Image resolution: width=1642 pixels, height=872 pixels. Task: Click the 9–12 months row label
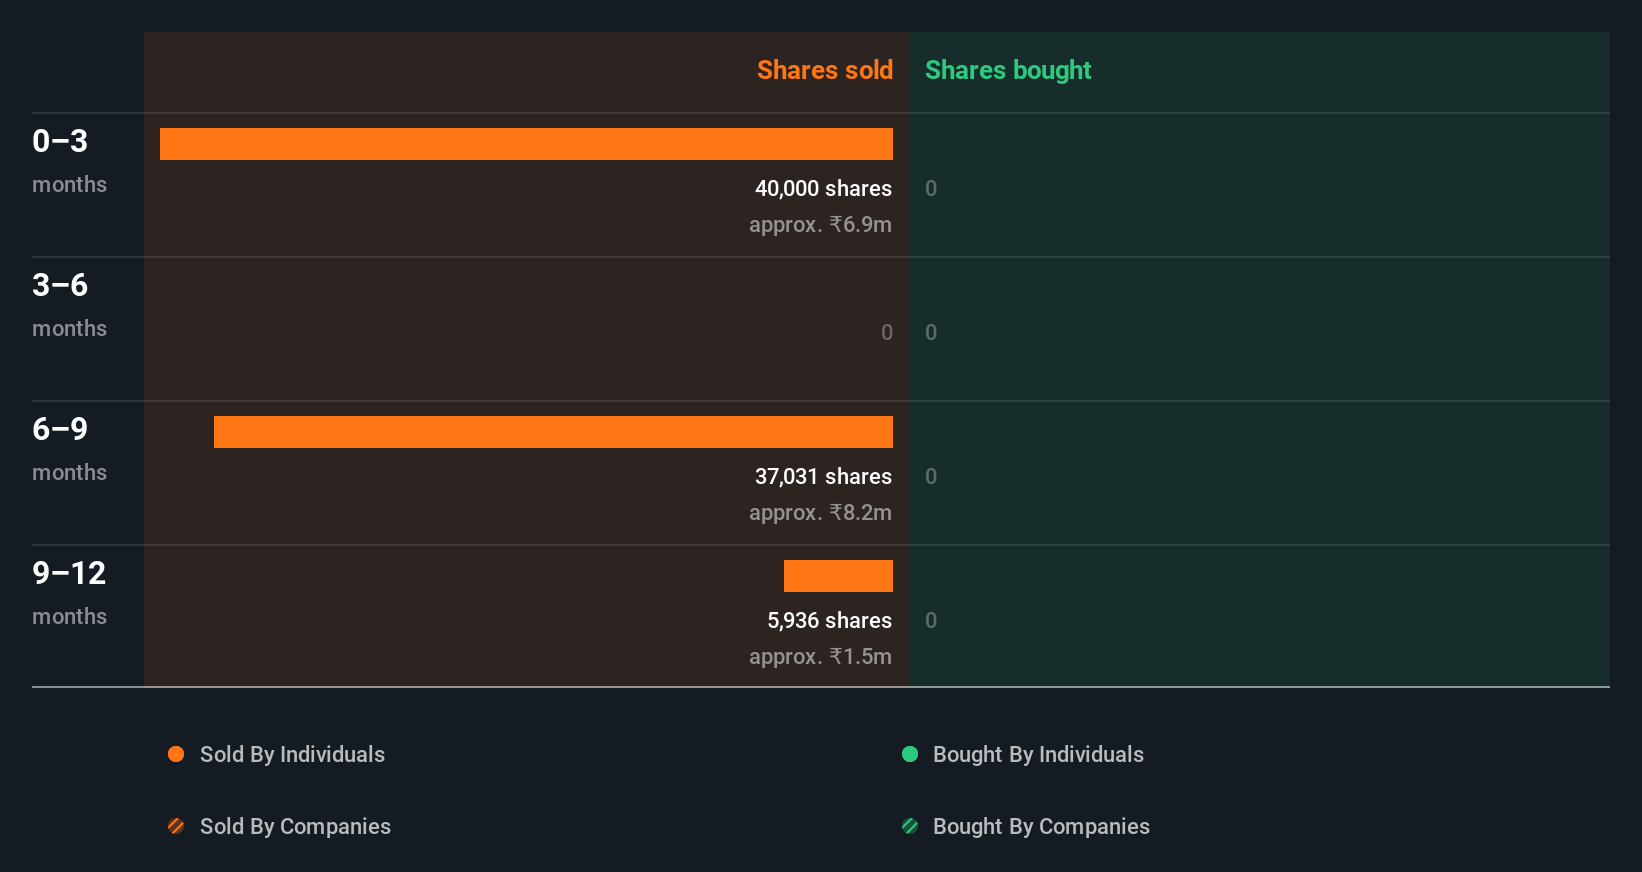(x=69, y=593)
